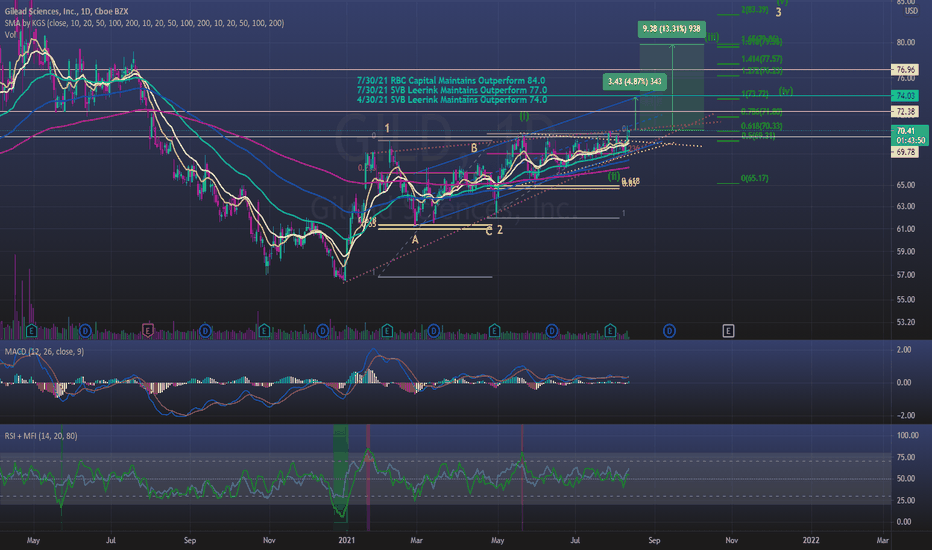
Task: Click the gray upcoming earnings E marker
Action: click(x=728, y=331)
